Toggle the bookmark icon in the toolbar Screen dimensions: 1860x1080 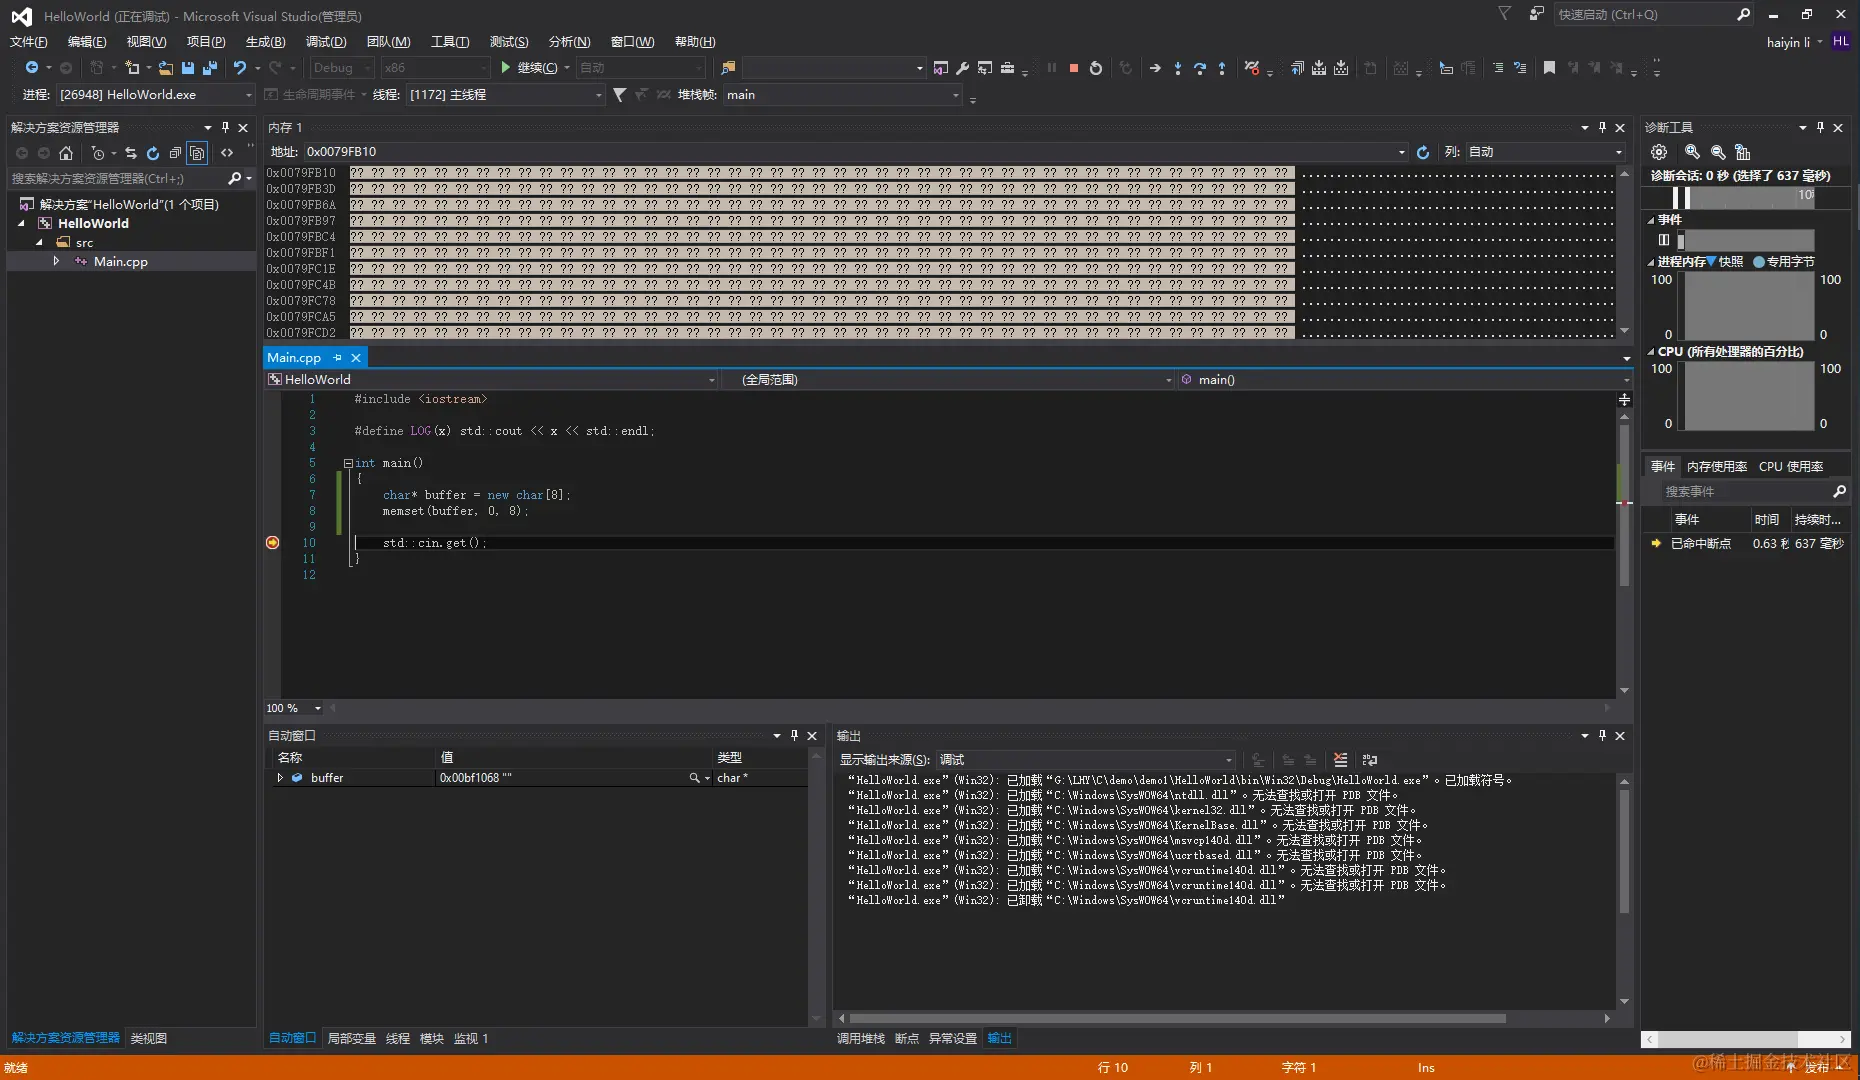click(1549, 68)
